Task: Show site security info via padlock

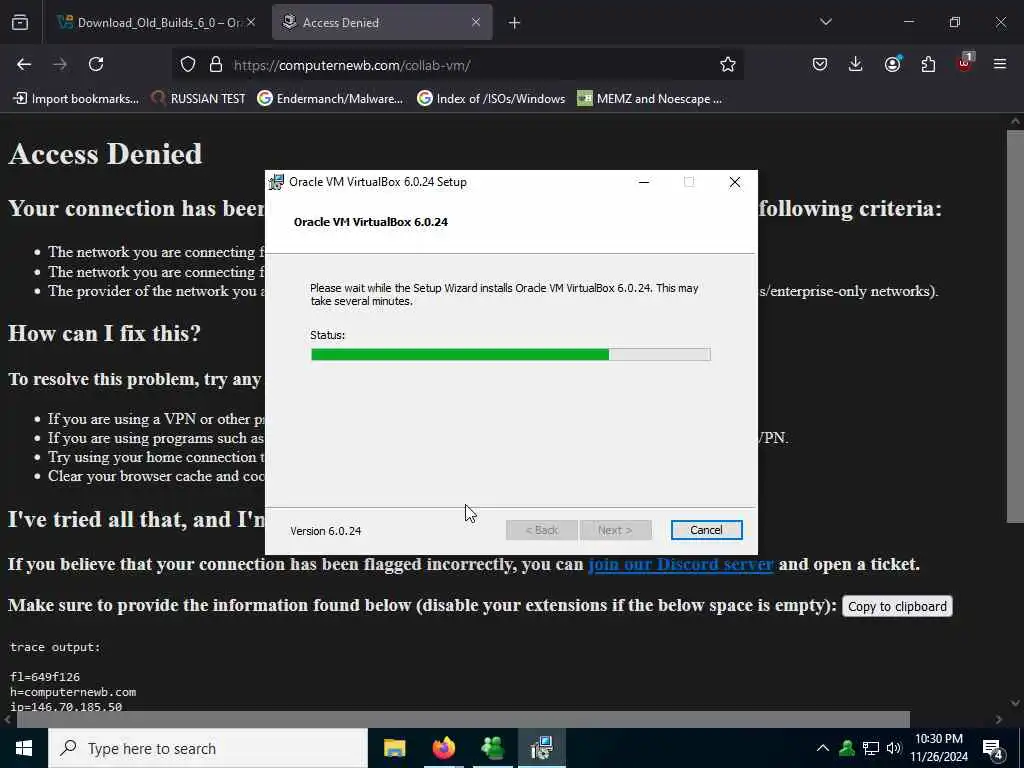Action: (216, 64)
